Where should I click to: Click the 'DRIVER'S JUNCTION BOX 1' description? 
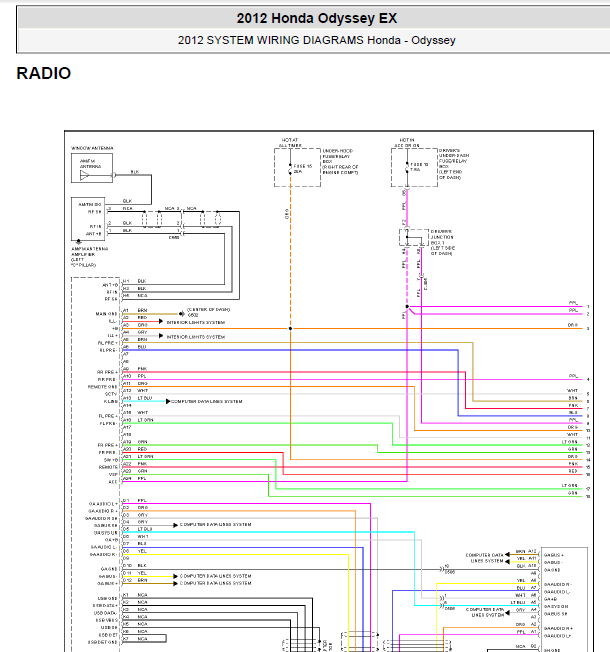[442, 242]
